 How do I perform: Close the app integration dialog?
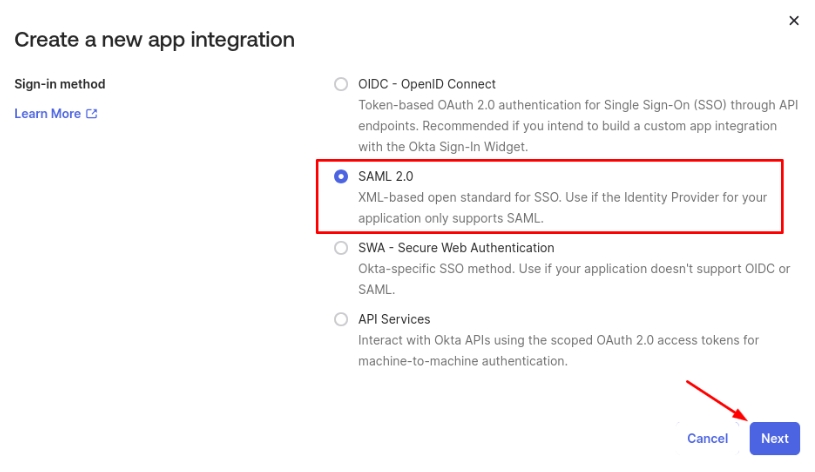(794, 21)
